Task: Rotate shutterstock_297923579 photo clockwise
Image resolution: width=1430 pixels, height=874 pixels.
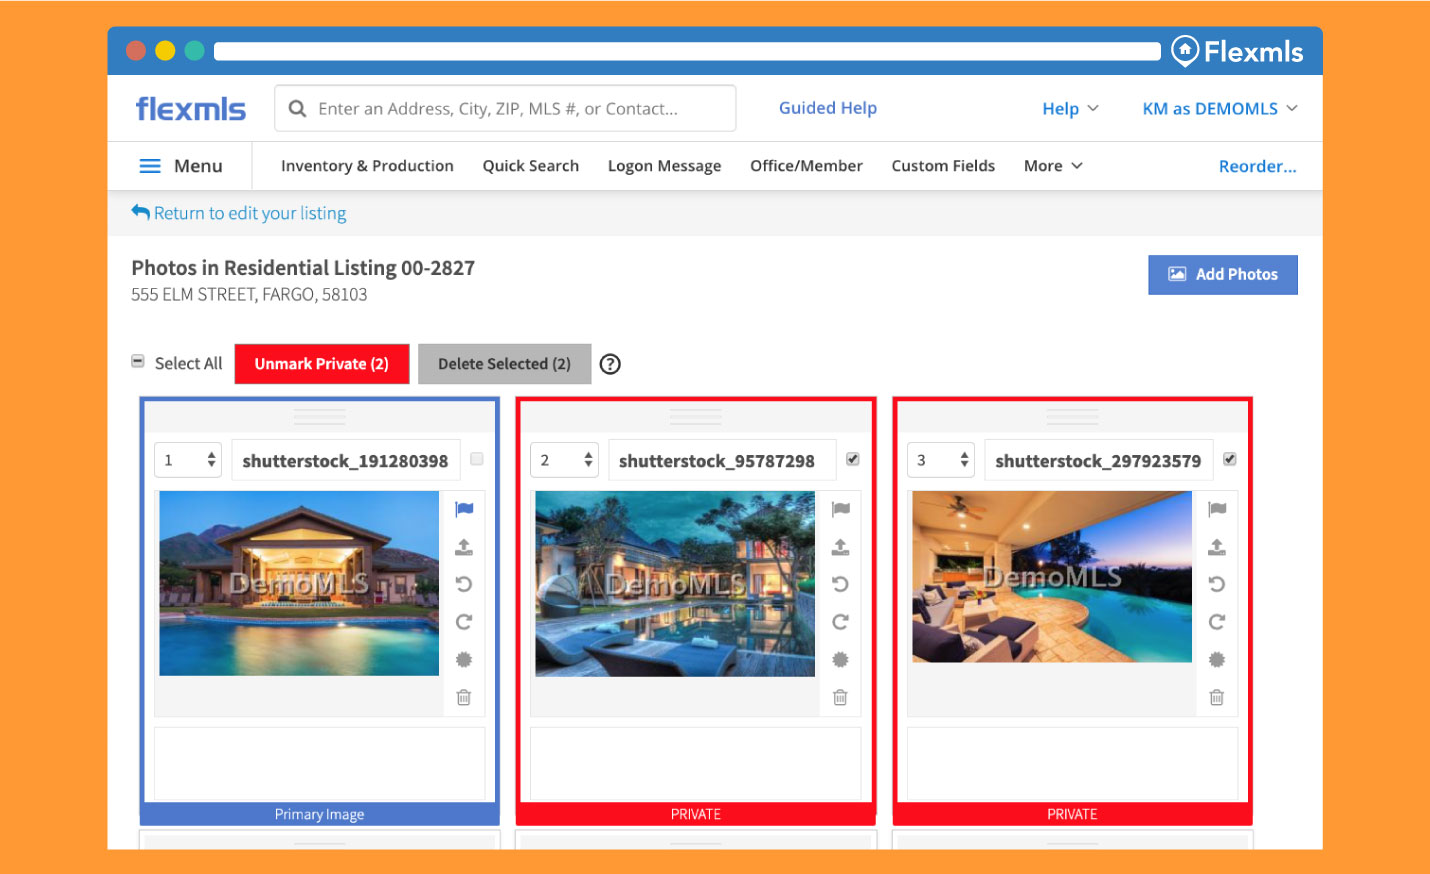Action: click(1217, 622)
